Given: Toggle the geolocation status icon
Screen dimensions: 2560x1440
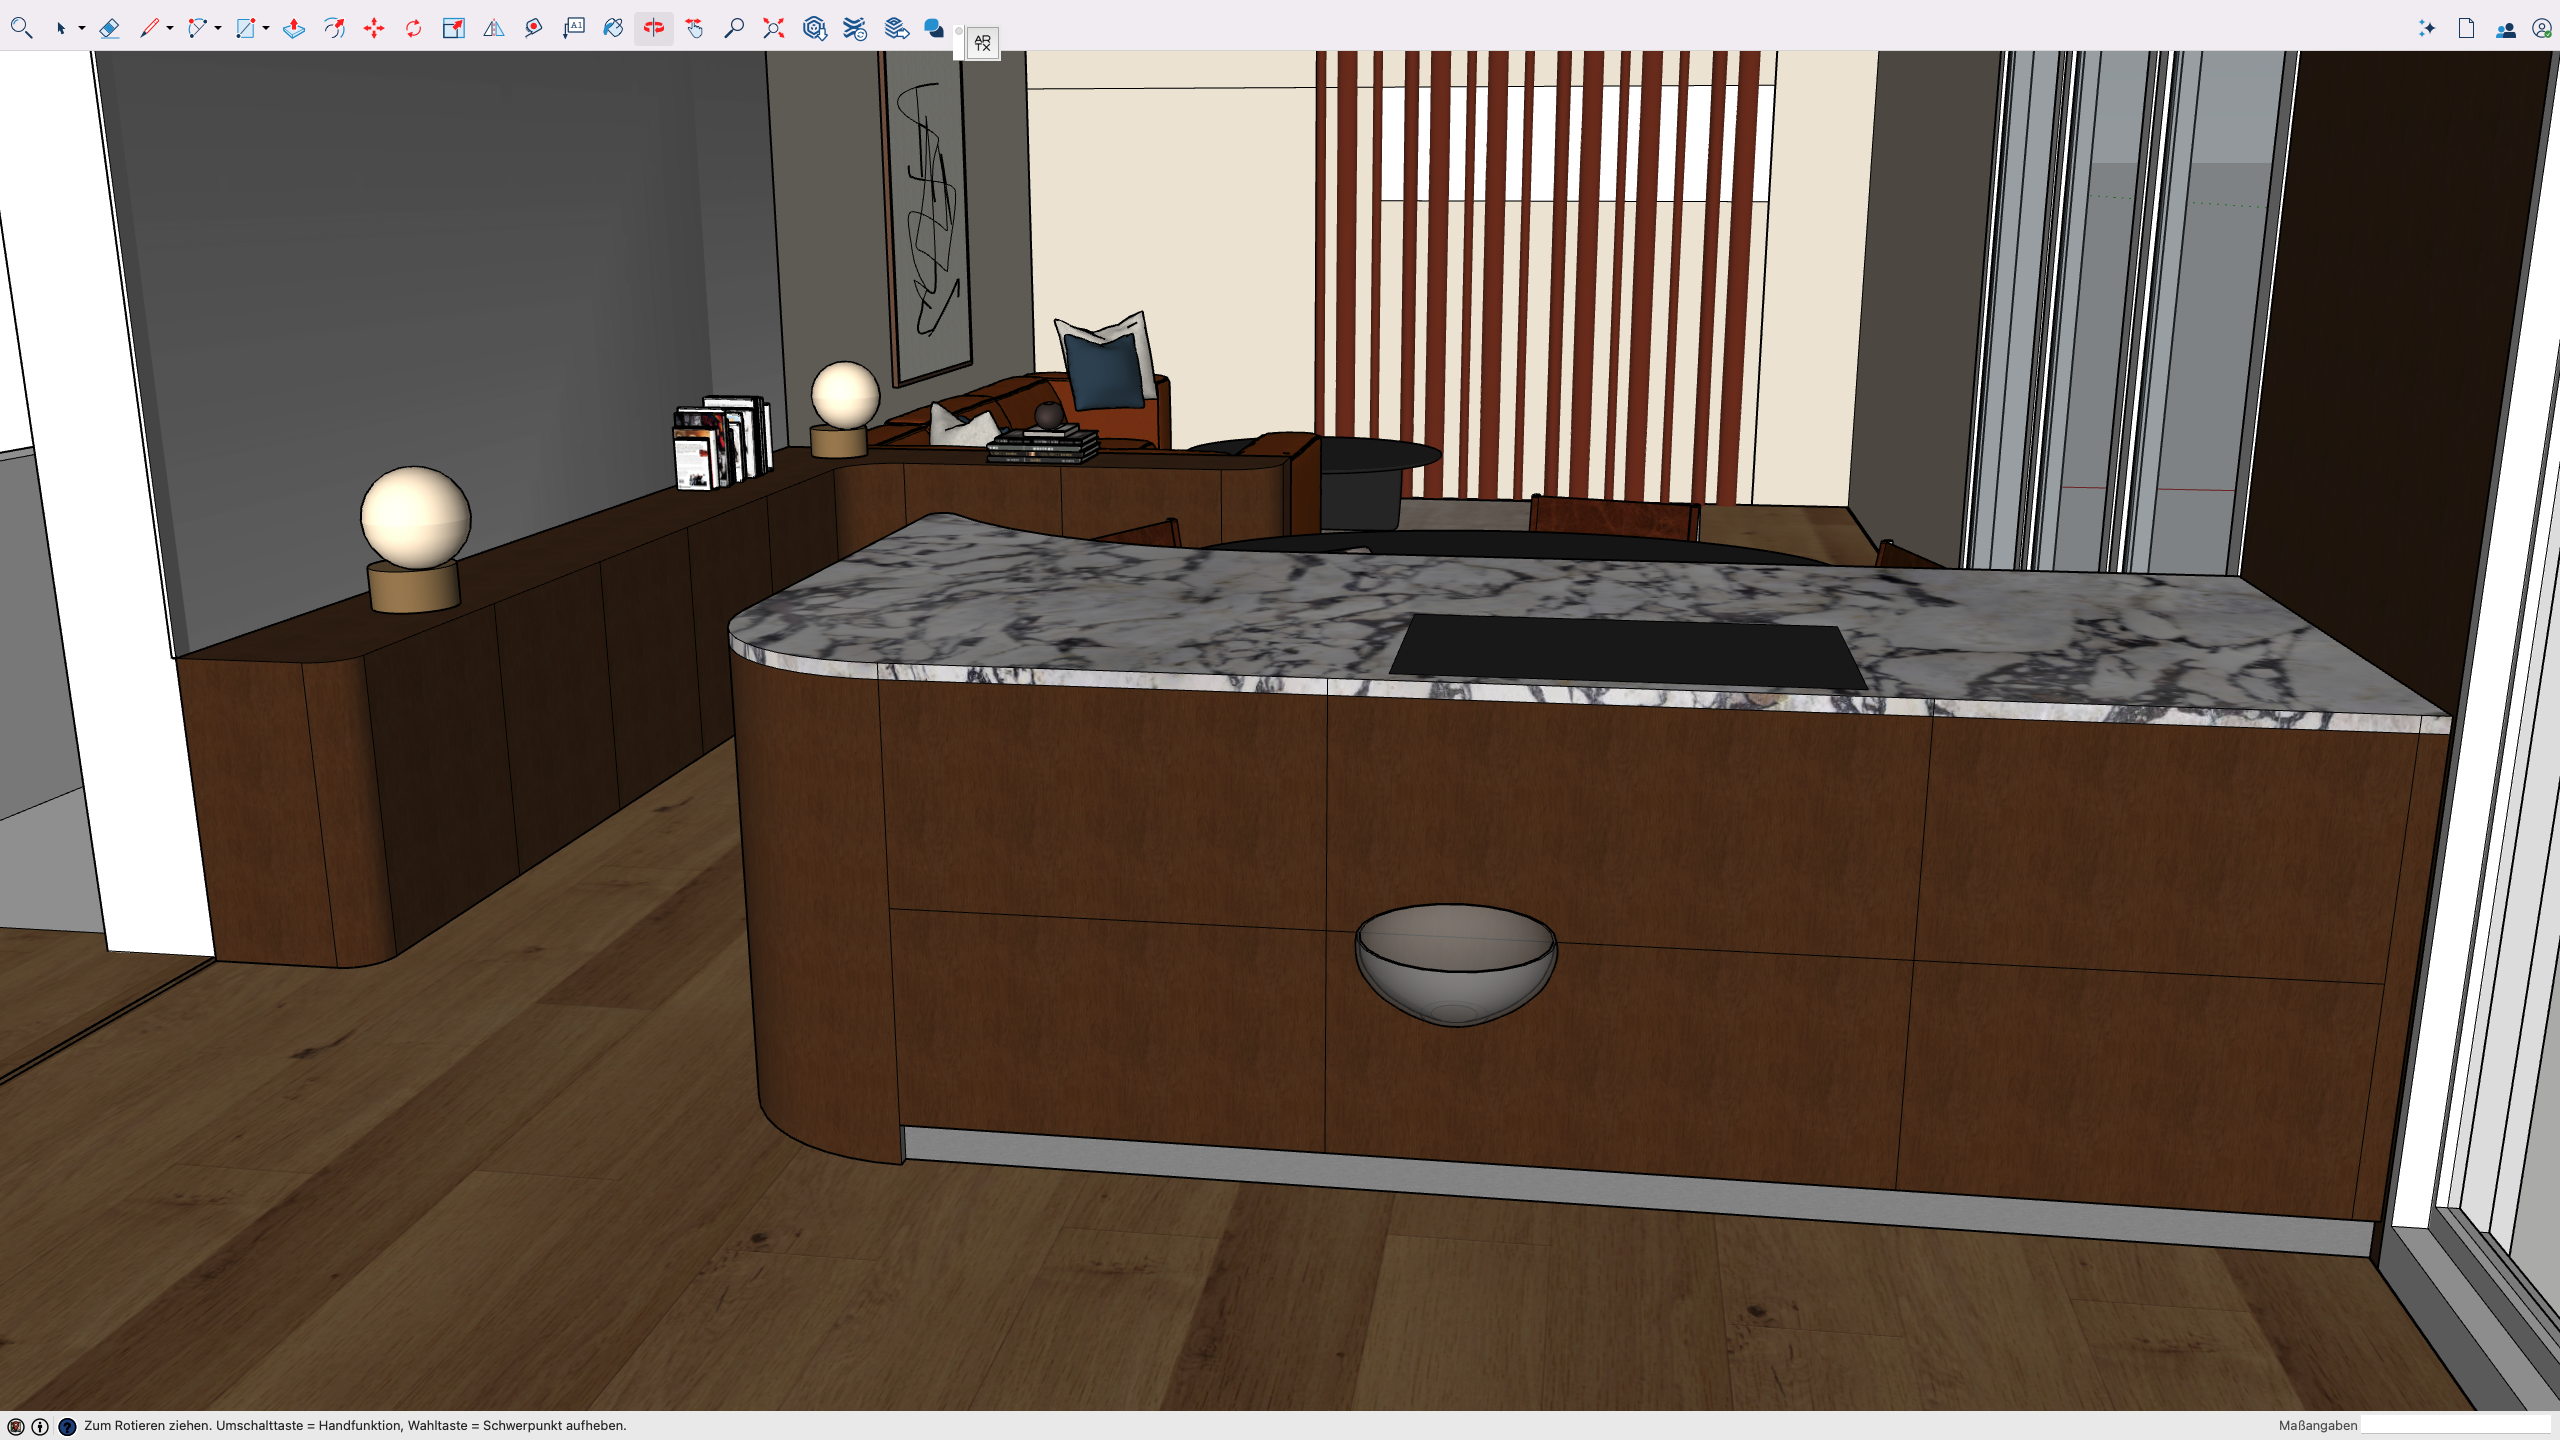Looking at the screenshot, I should (15, 1426).
